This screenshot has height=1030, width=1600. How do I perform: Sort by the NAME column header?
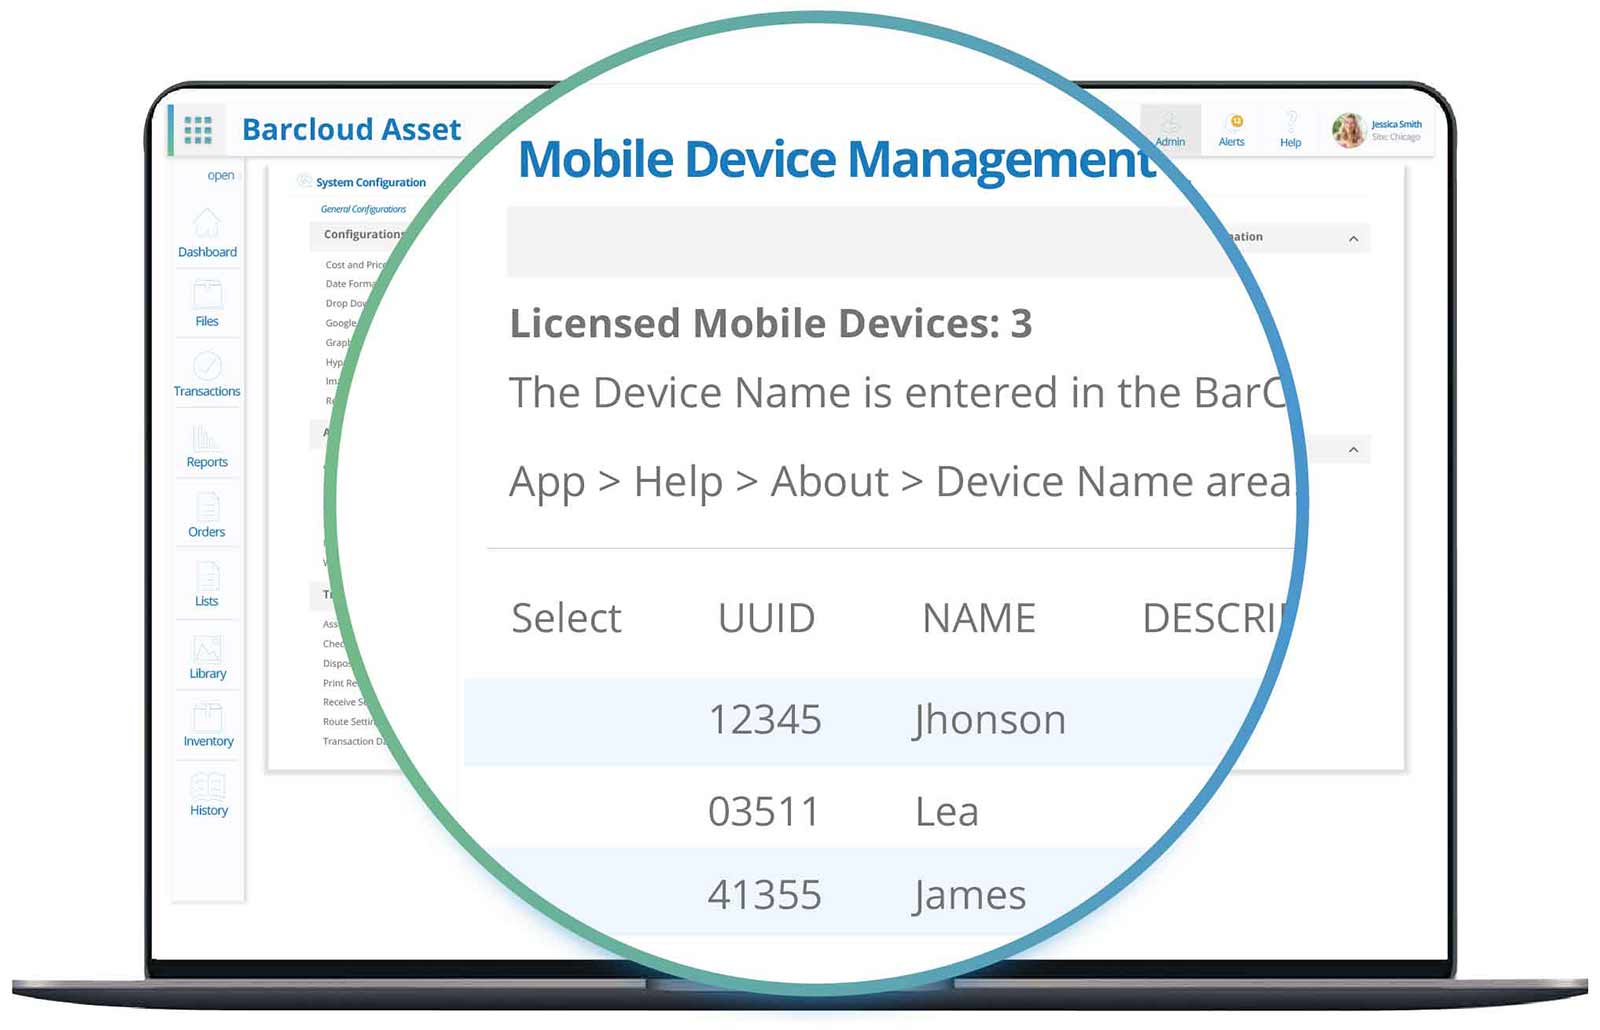979,618
